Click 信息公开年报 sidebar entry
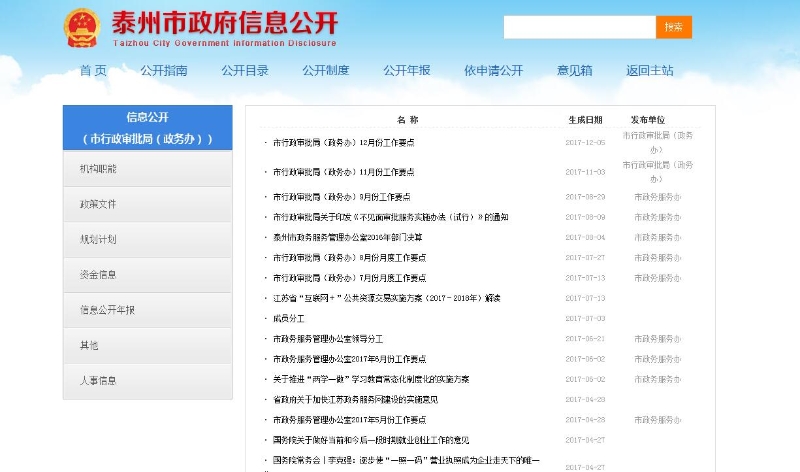 [x=107, y=310]
